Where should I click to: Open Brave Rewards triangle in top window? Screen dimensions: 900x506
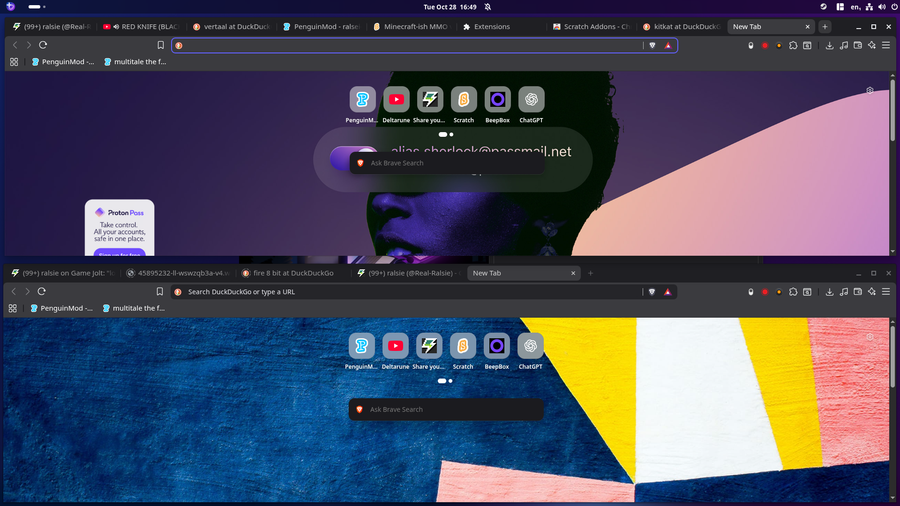click(x=668, y=45)
